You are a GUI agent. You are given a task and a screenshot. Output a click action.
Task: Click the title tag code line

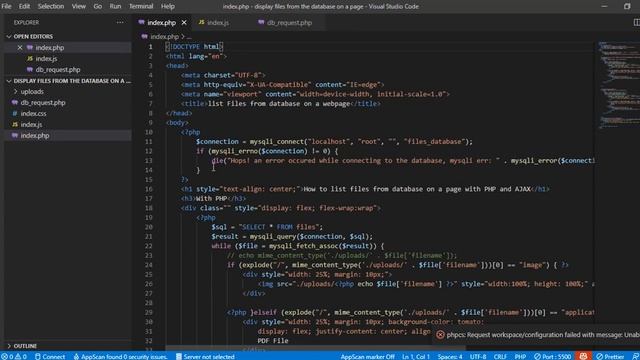(x=281, y=104)
